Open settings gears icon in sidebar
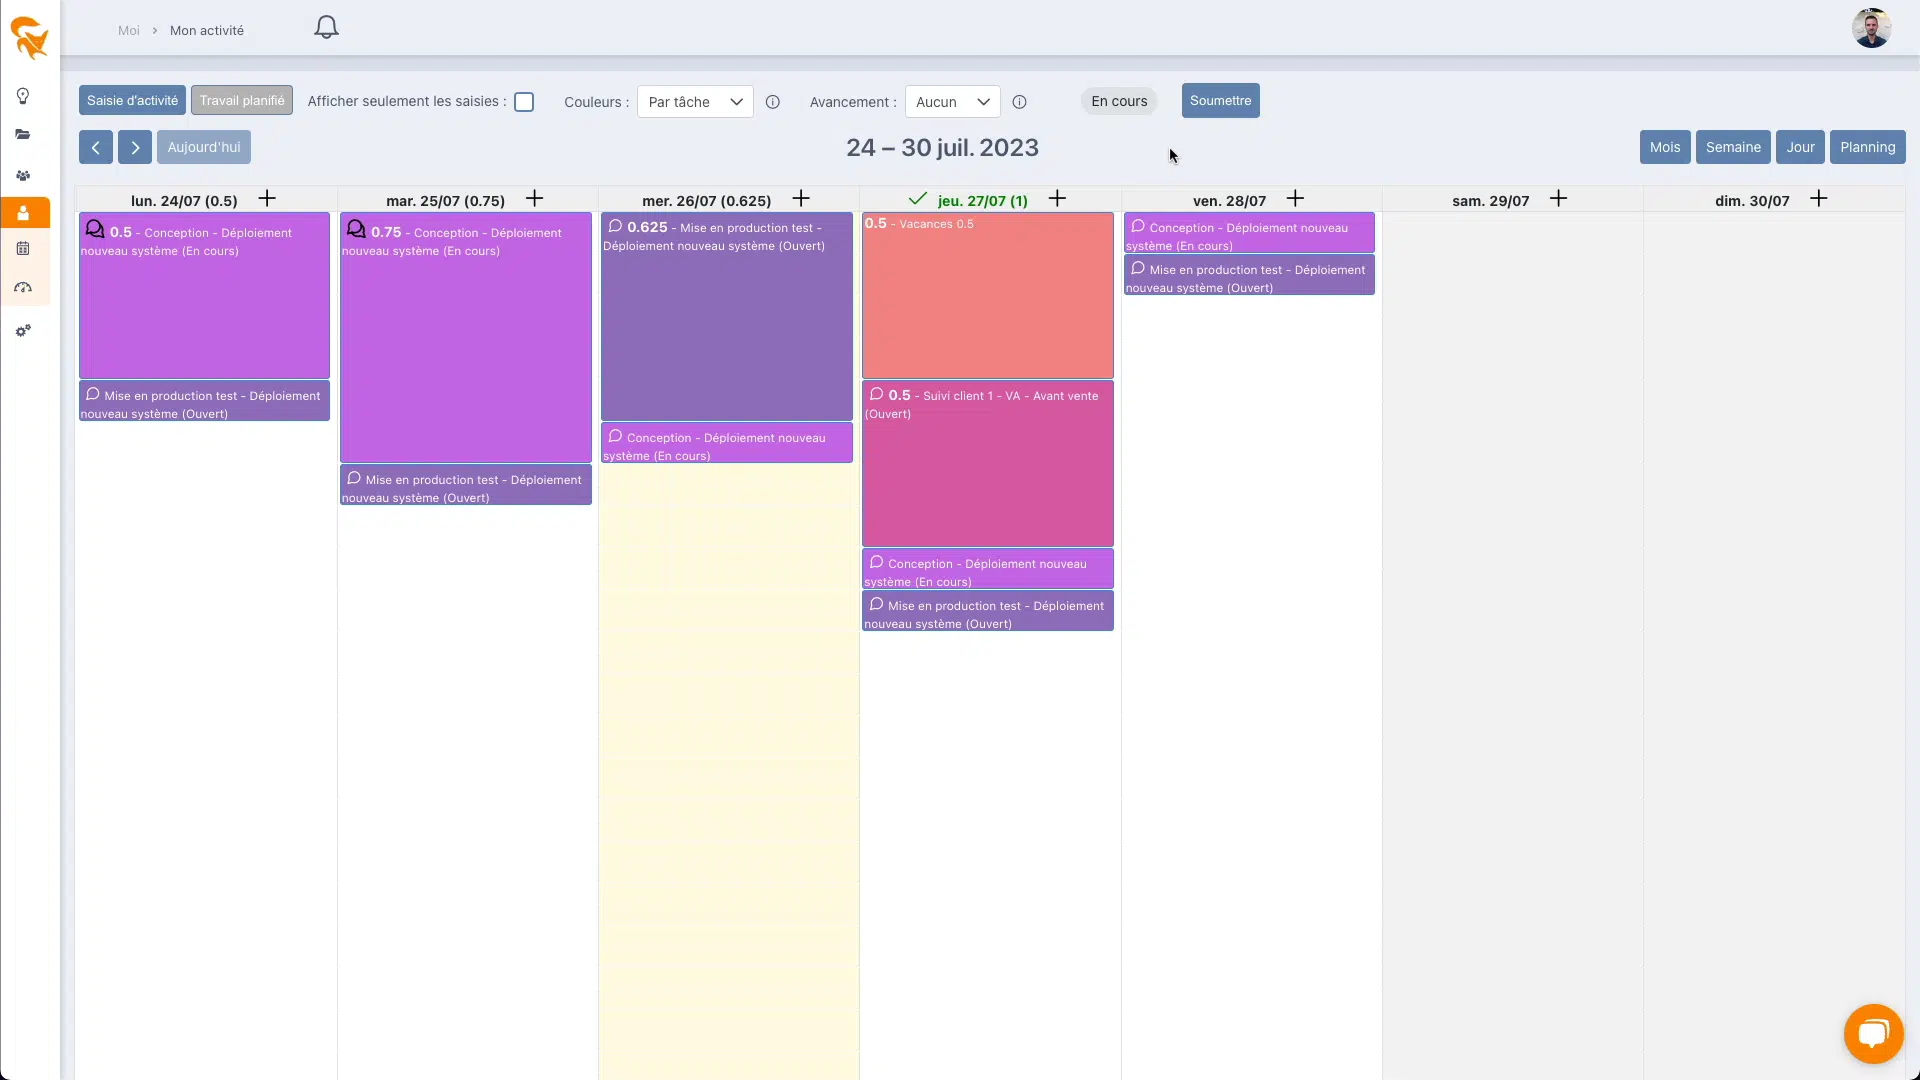 [23, 330]
